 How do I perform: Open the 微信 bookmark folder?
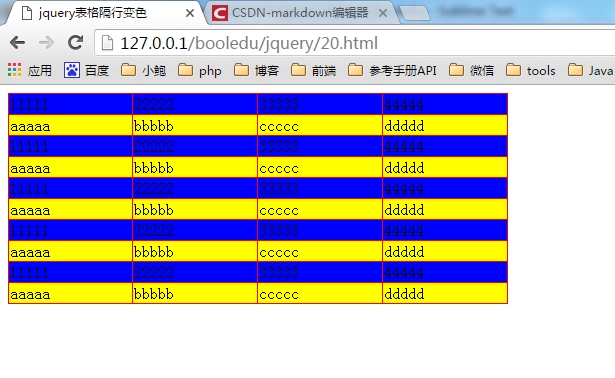pyautogui.click(x=471, y=71)
